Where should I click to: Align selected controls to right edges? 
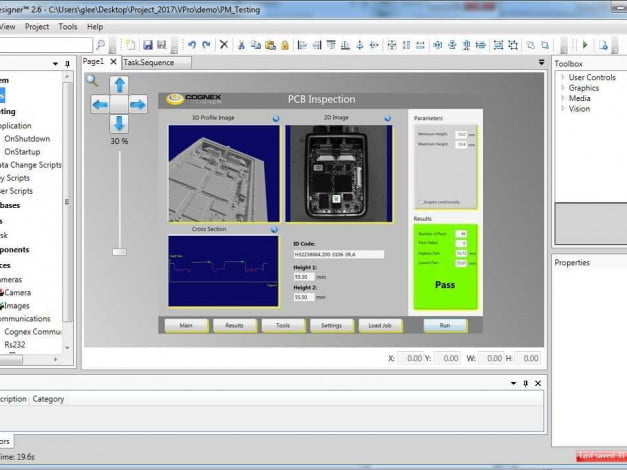coord(317,45)
